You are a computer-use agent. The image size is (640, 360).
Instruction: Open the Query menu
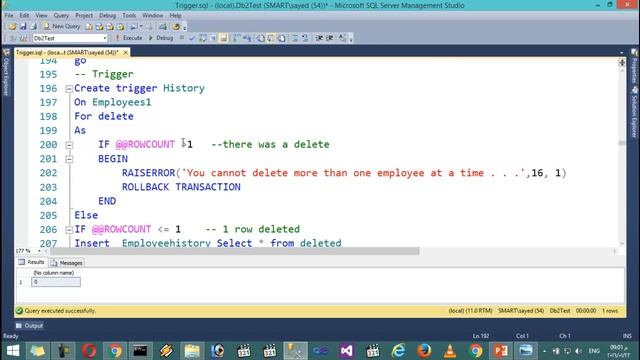point(61,16)
